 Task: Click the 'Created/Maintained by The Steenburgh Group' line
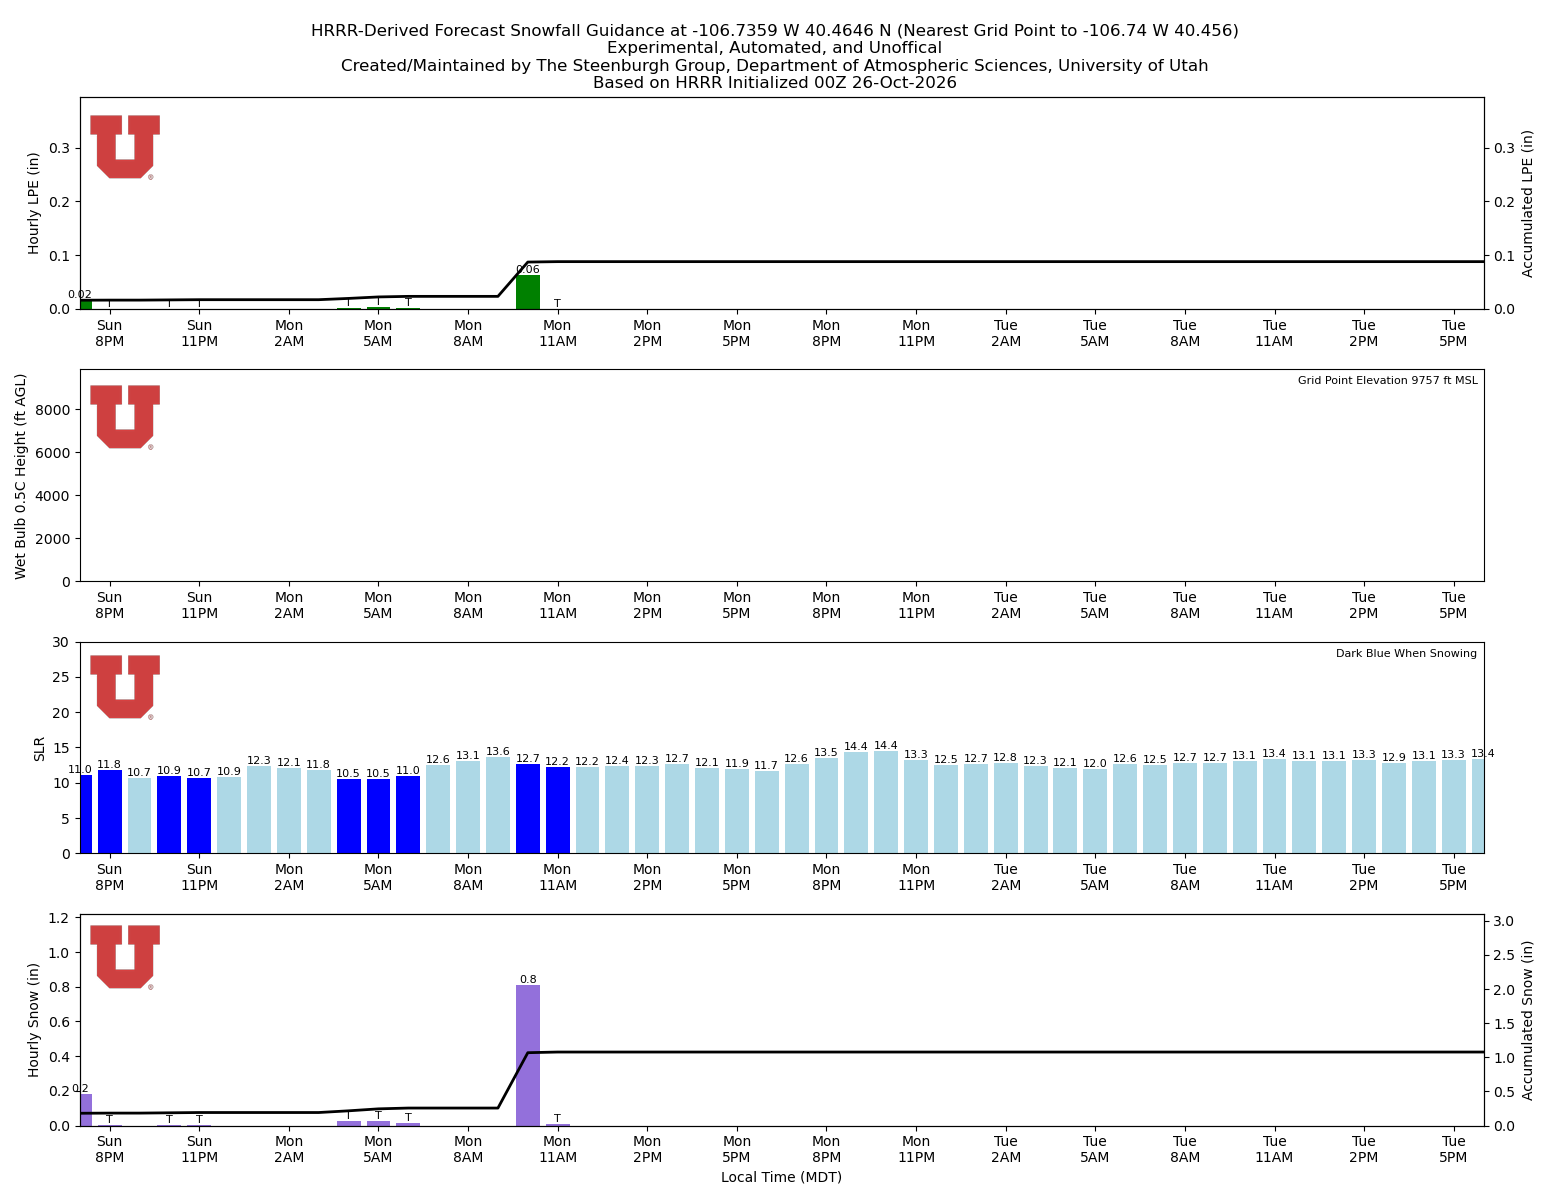(x=775, y=66)
